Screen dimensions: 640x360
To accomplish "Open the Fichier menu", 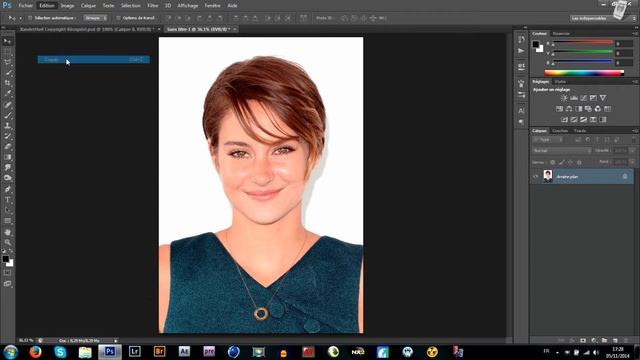I will pos(25,6).
